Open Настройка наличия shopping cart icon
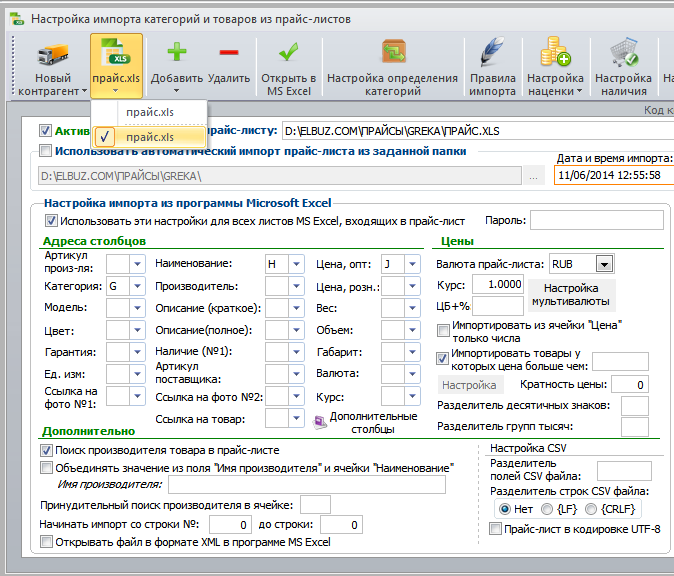 (624, 52)
